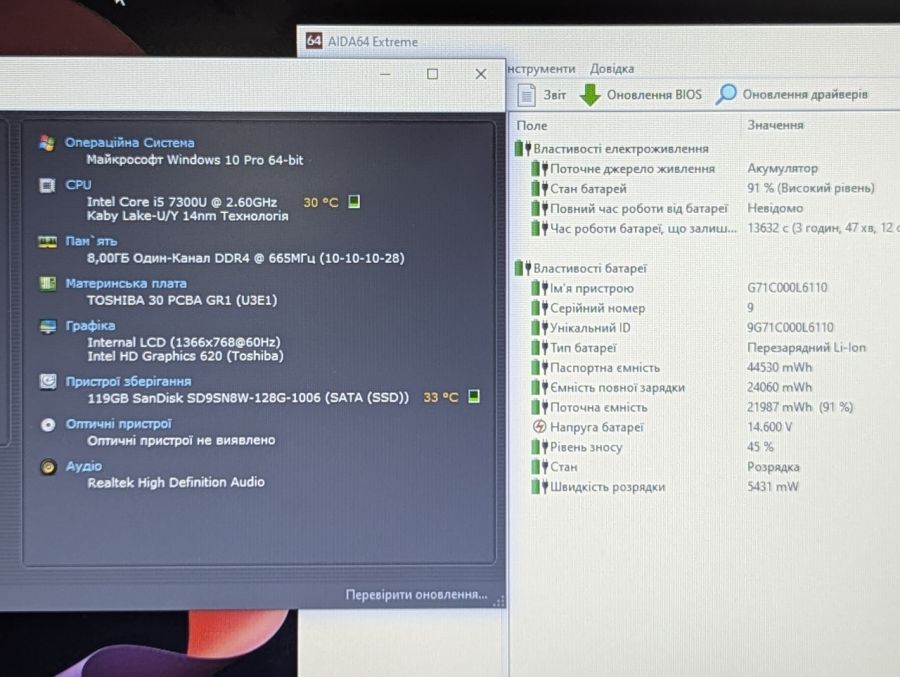
Task: Open the Оптичні пристрої section link
Action: click(x=118, y=424)
